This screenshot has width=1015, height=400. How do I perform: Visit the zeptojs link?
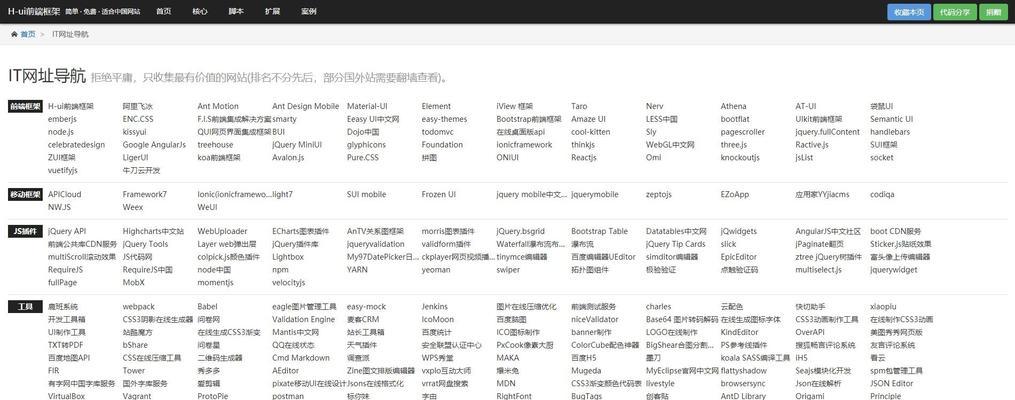(659, 194)
